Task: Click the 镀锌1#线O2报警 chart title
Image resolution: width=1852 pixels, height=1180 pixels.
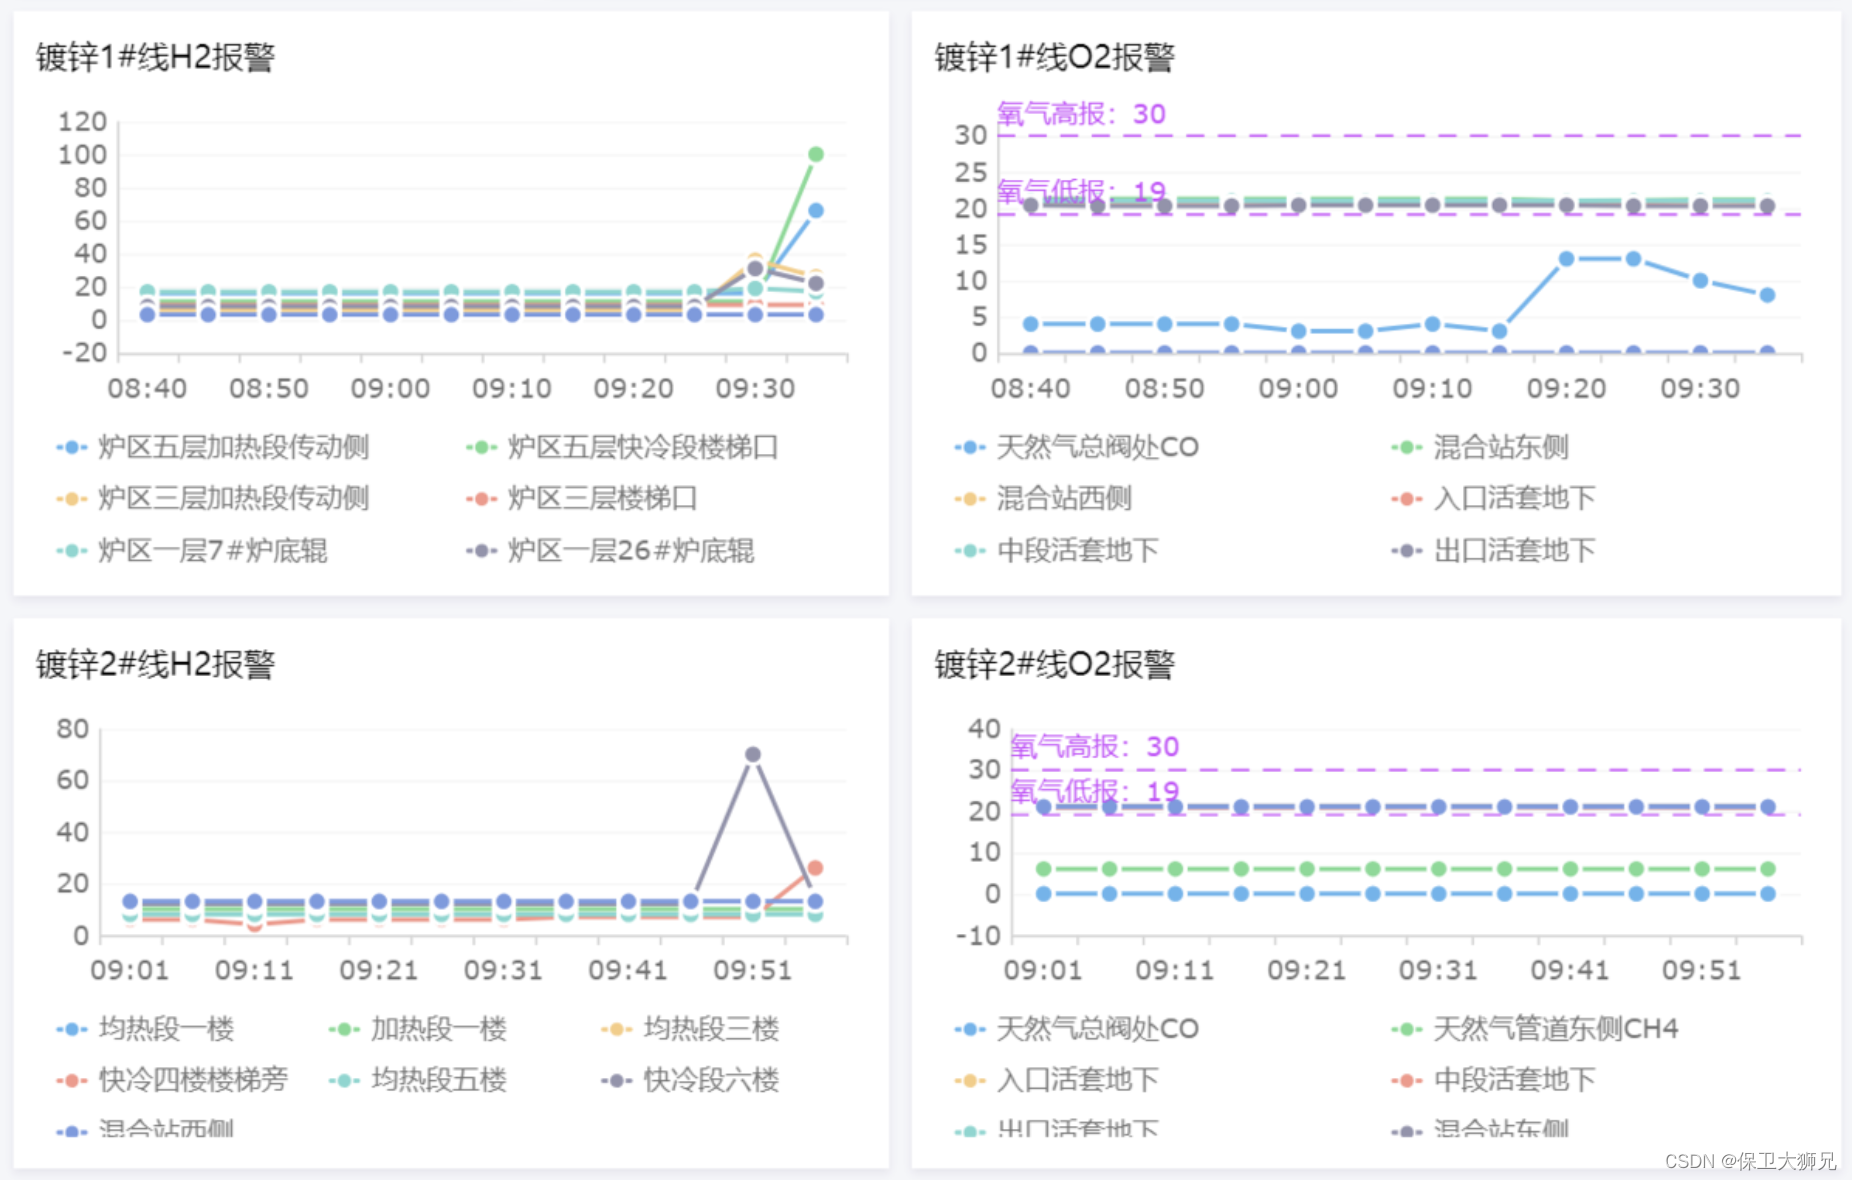Action: [x=1055, y=57]
